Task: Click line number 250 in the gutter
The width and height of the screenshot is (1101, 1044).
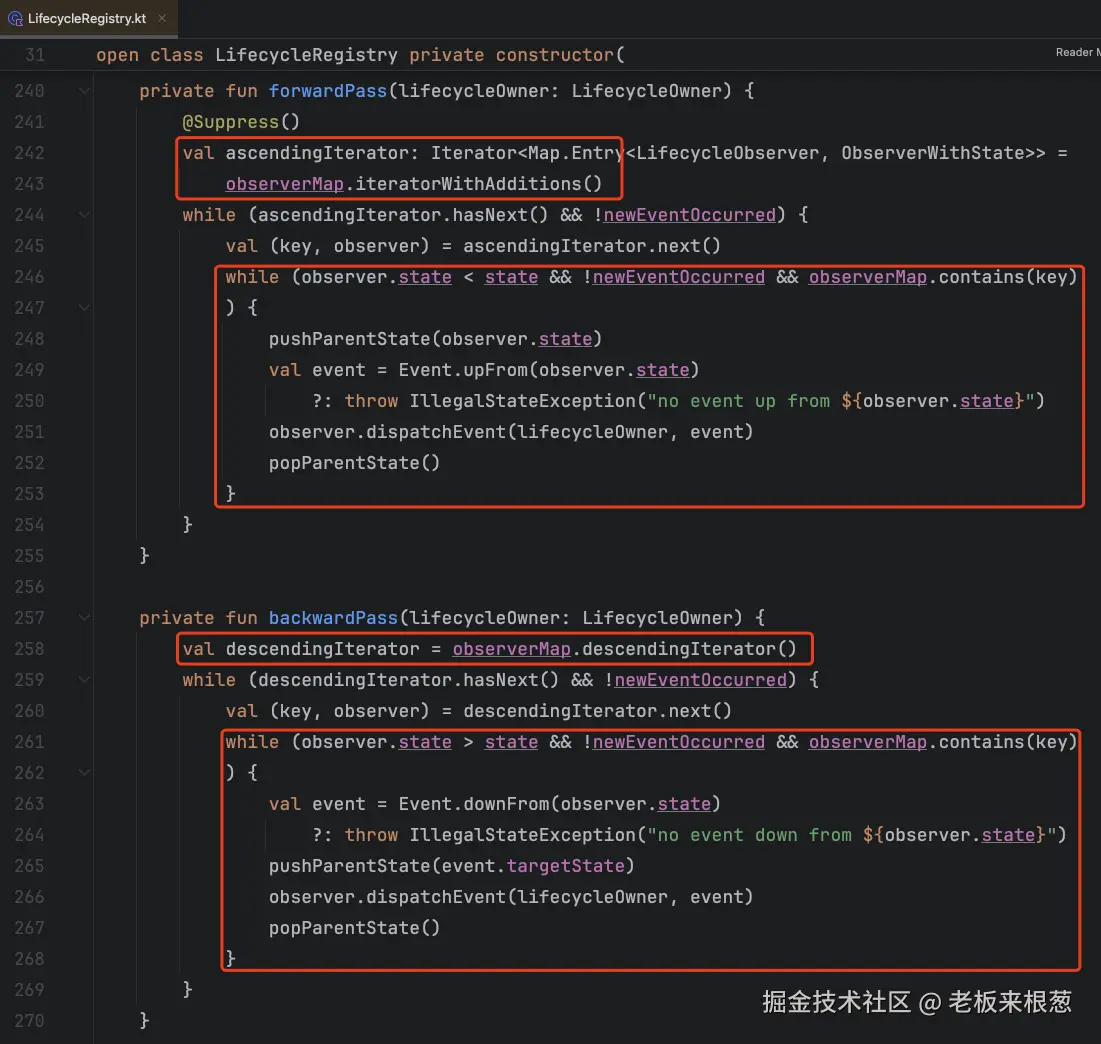Action: [x=29, y=401]
